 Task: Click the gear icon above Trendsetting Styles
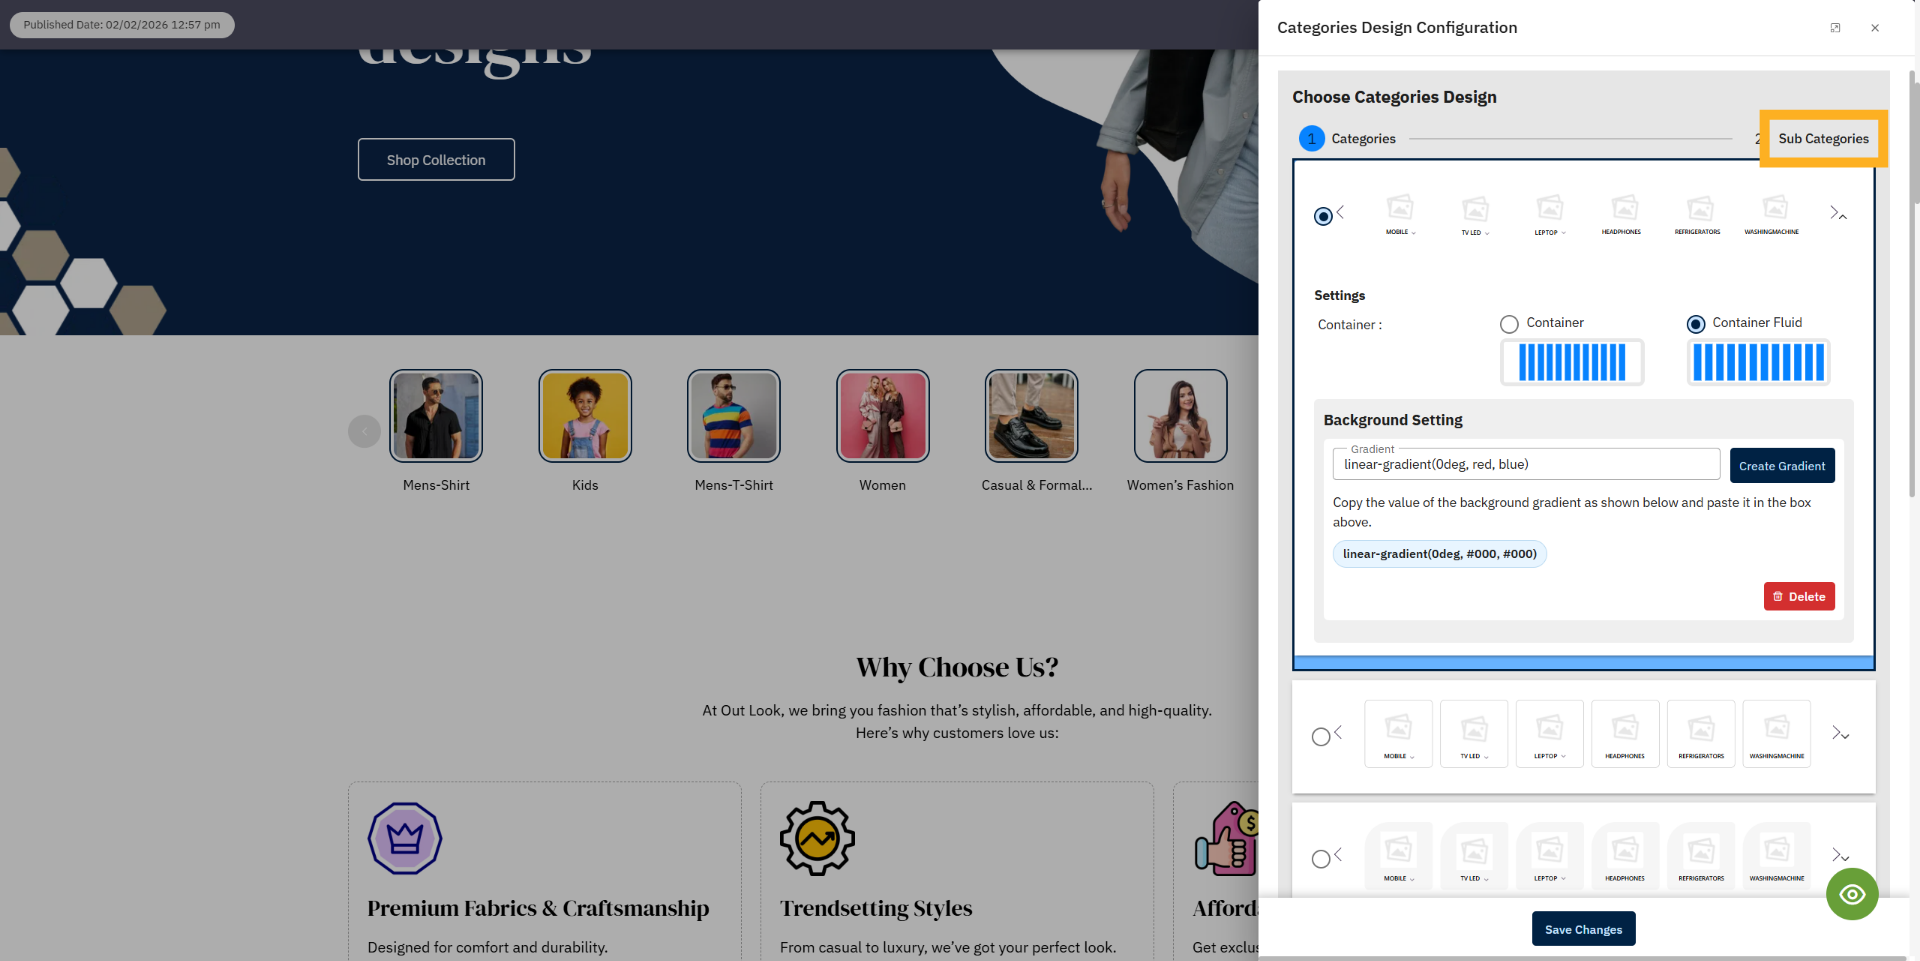(x=817, y=838)
